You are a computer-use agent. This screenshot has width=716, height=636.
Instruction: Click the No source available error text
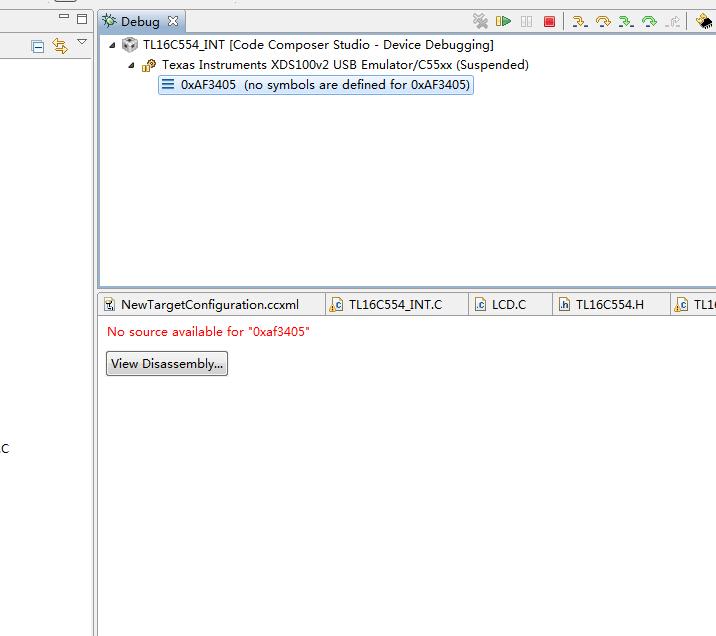tap(208, 331)
